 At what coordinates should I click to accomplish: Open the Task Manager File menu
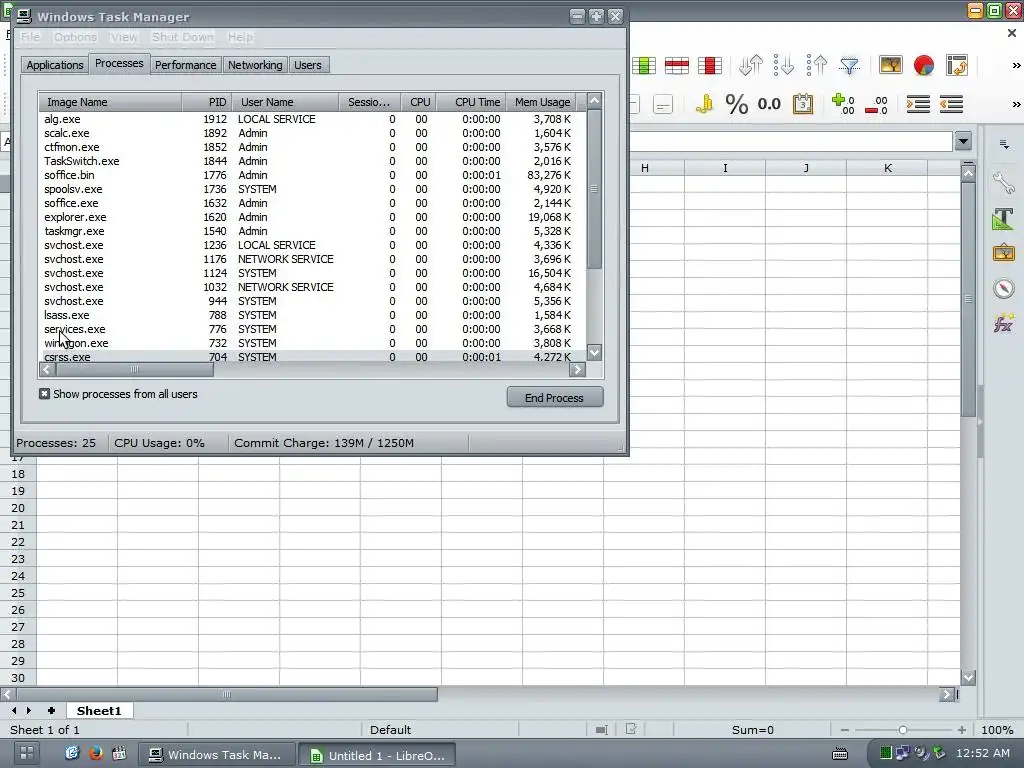(30, 37)
